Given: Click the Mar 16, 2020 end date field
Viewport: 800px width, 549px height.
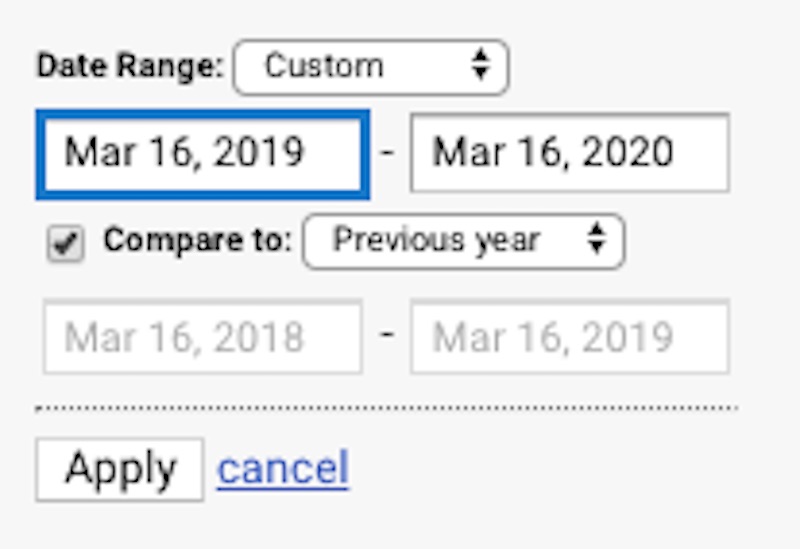Looking at the screenshot, I should coord(569,153).
